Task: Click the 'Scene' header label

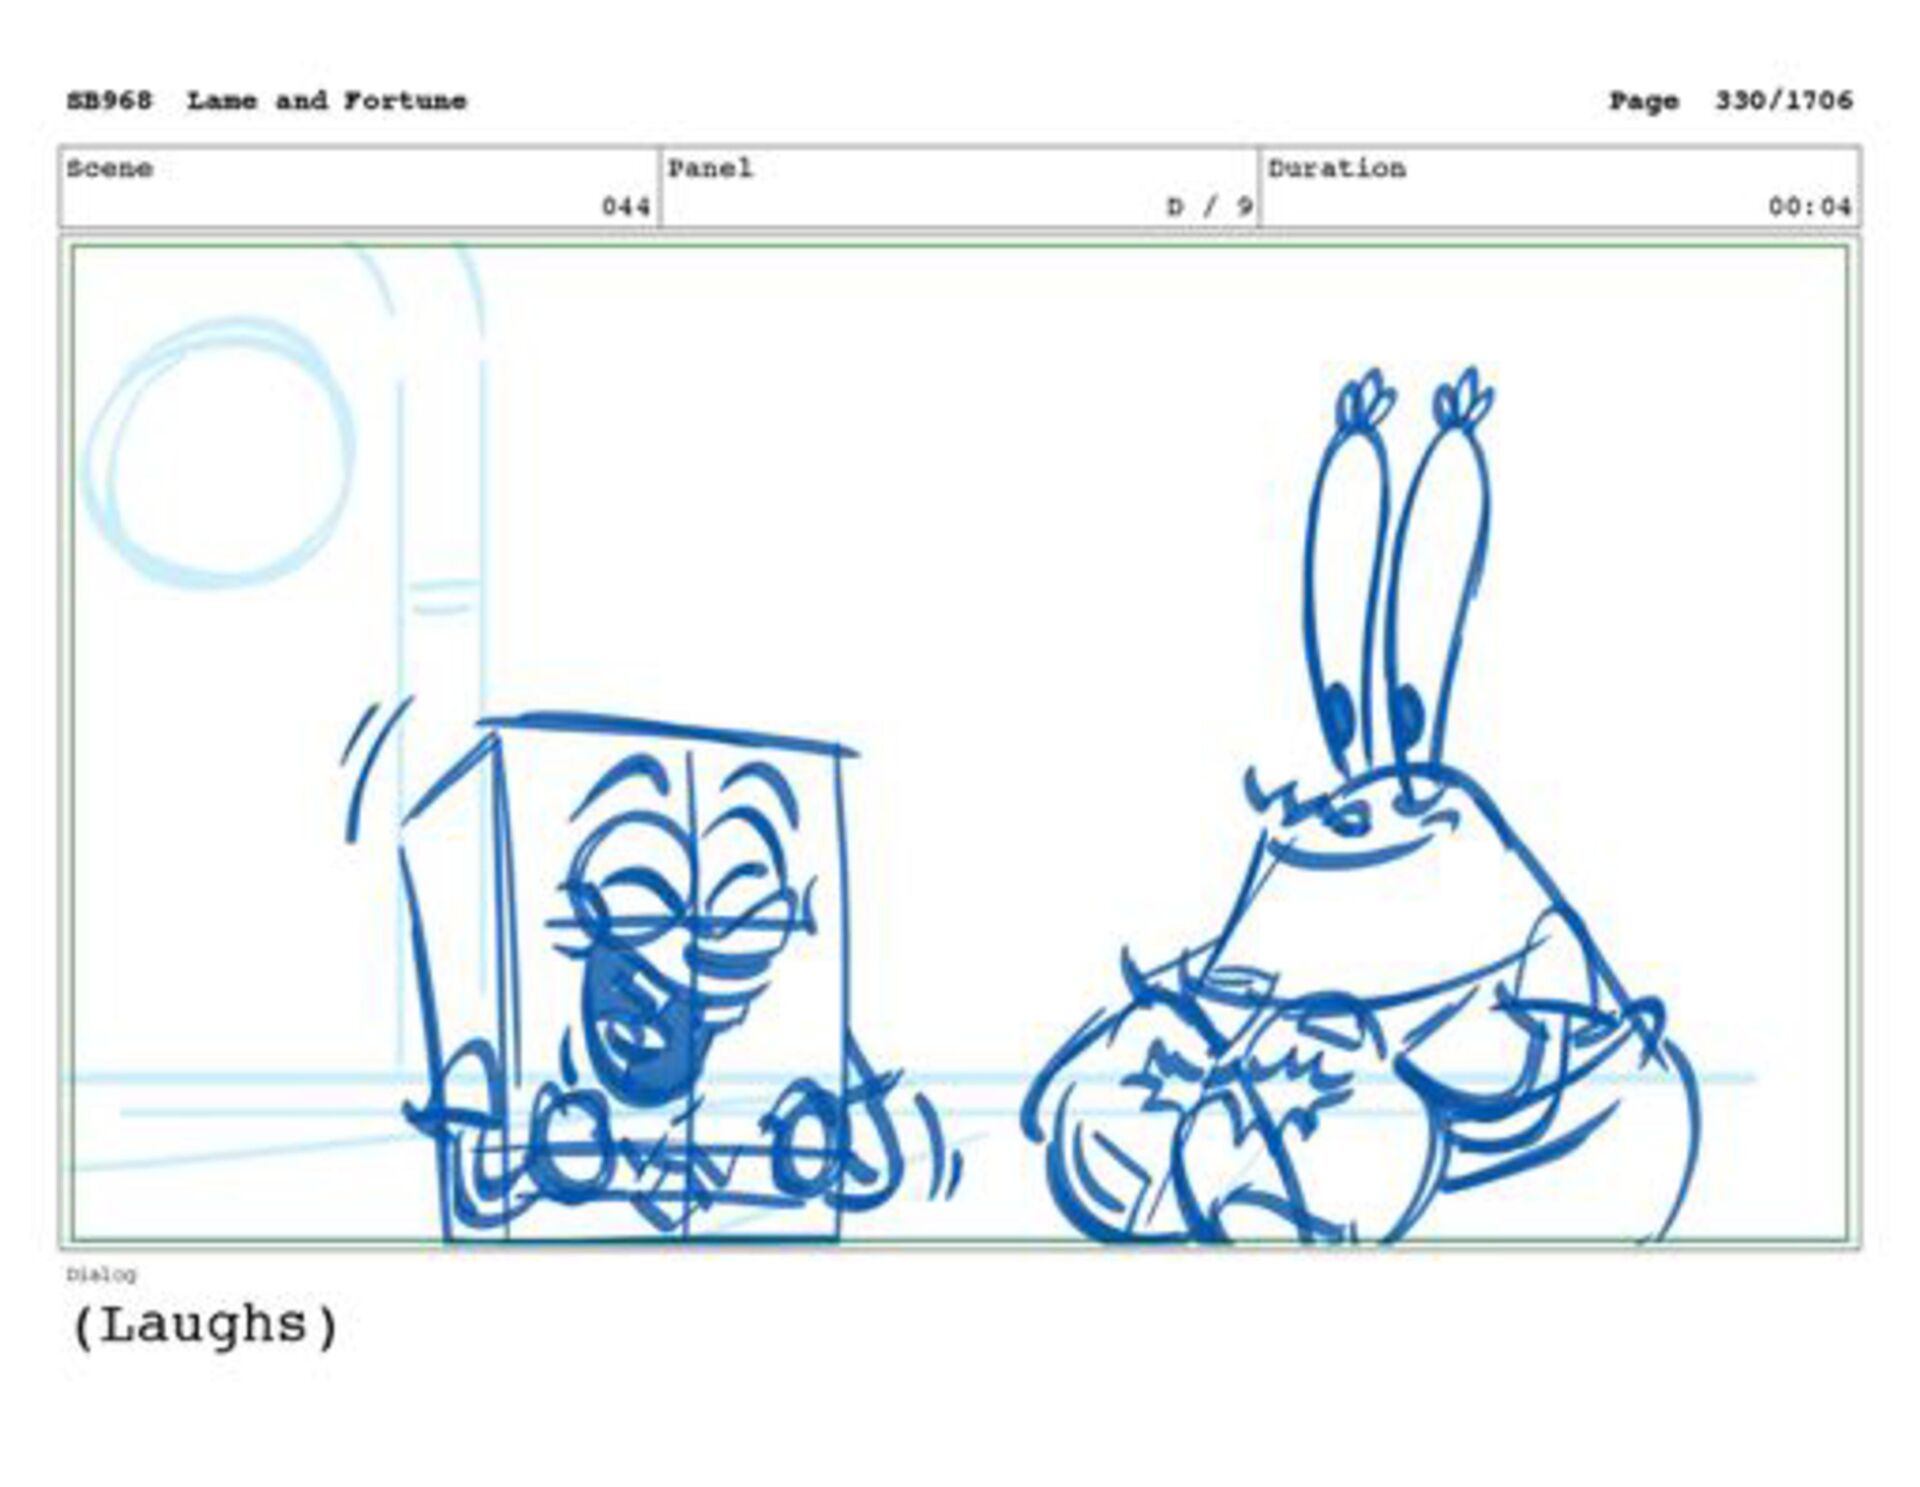Action: click(x=110, y=168)
